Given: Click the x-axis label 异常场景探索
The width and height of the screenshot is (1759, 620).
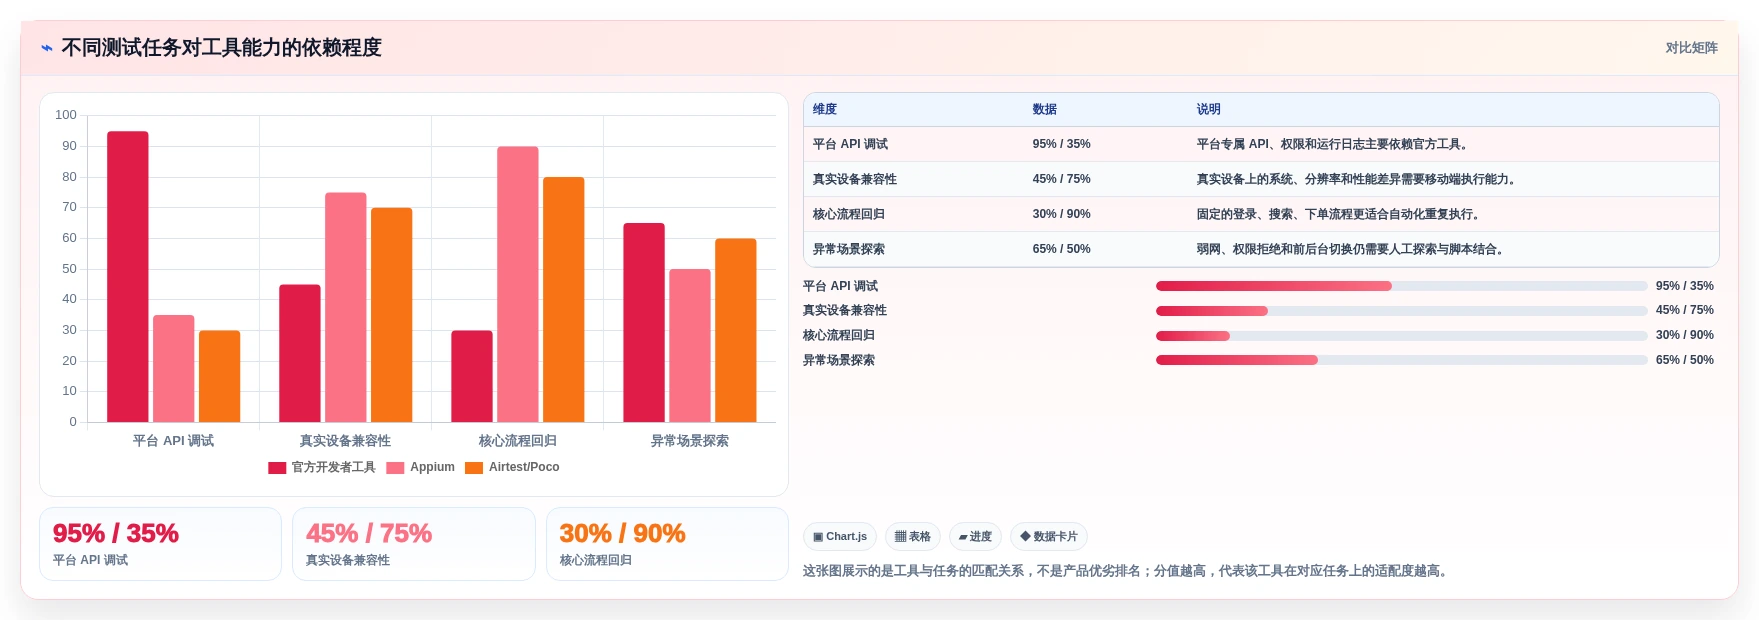Looking at the screenshot, I should click(690, 441).
